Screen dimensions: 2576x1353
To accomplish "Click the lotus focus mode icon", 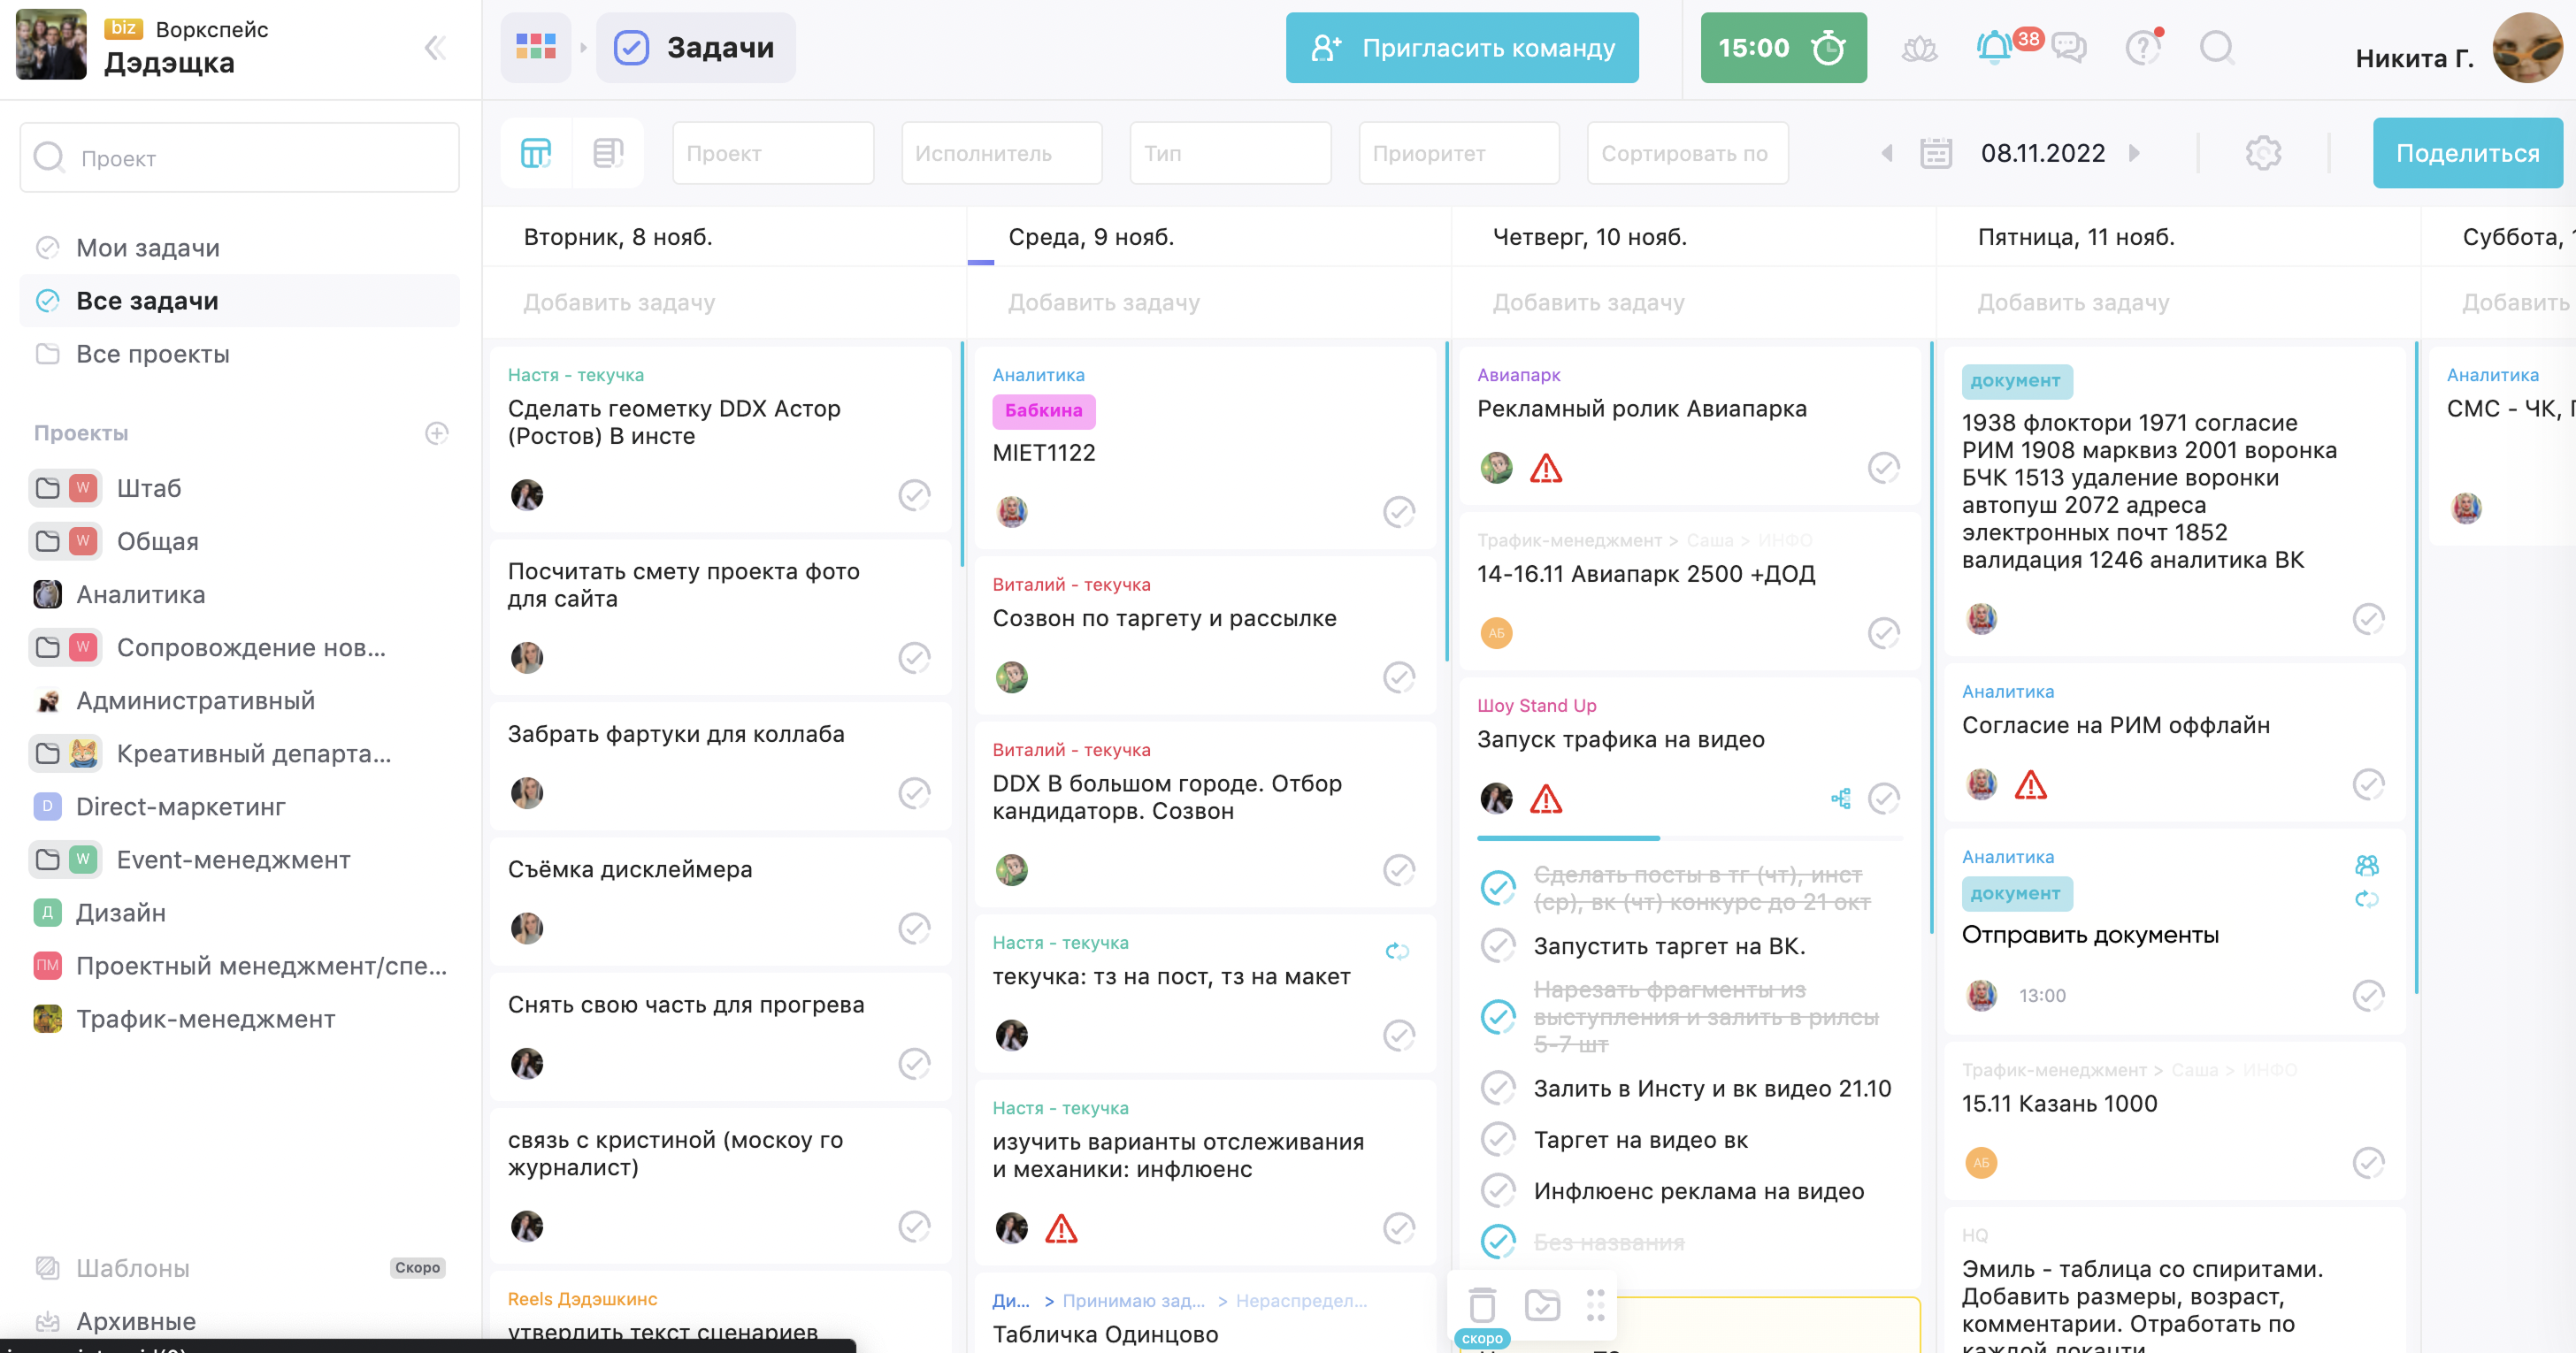I will pyautogui.click(x=1919, y=47).
